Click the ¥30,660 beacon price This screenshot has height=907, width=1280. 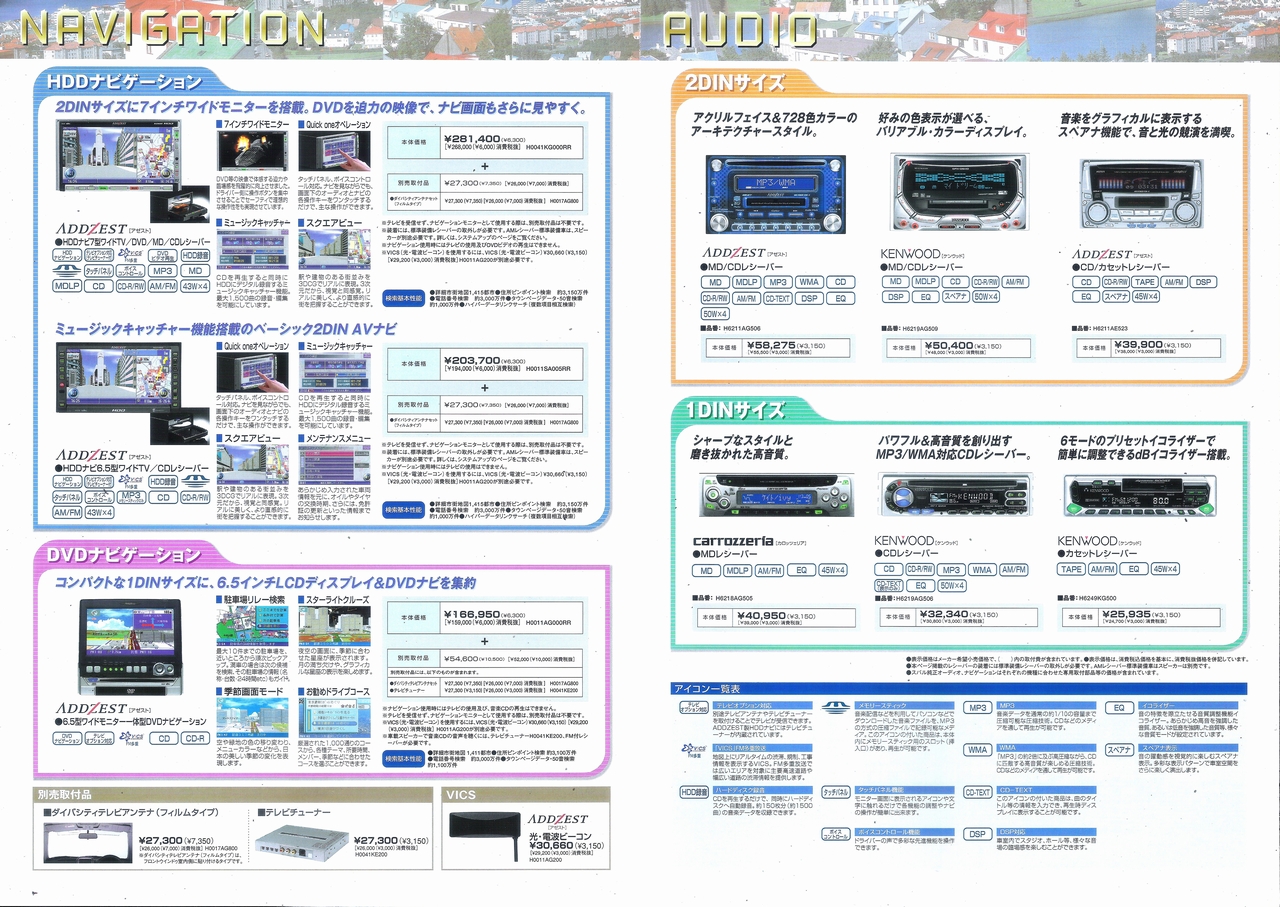[551, 845]
